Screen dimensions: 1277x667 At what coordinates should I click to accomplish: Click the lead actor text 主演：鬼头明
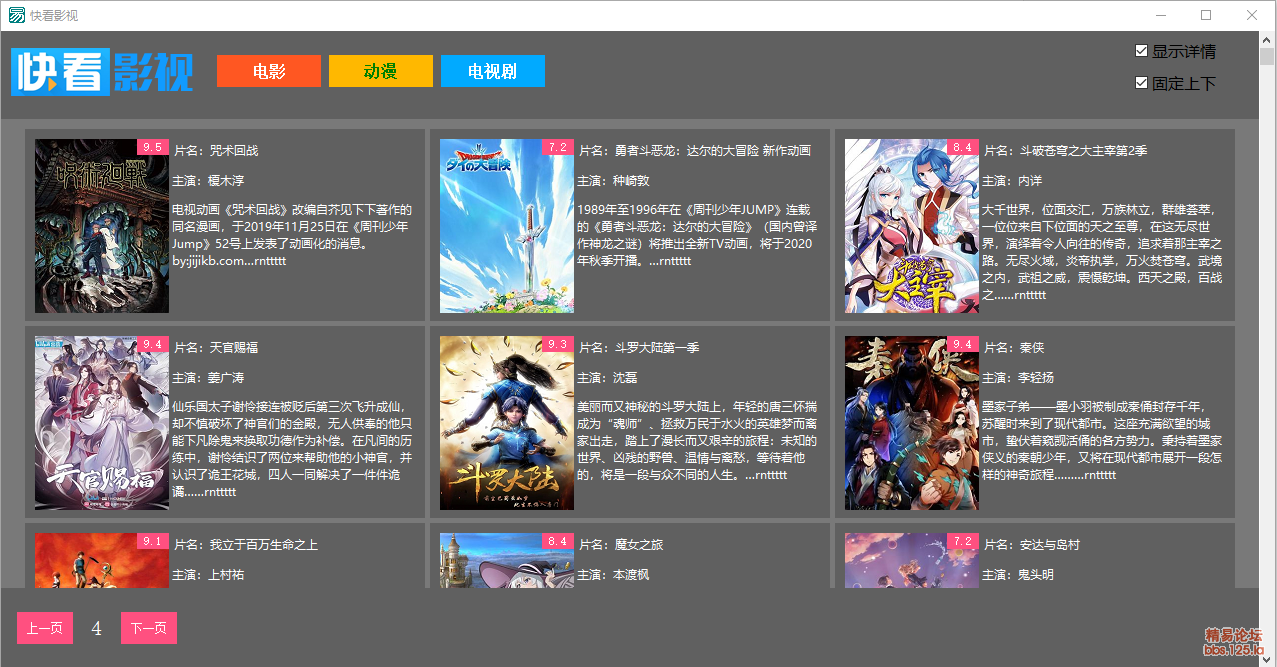(x=1018, y=575)
